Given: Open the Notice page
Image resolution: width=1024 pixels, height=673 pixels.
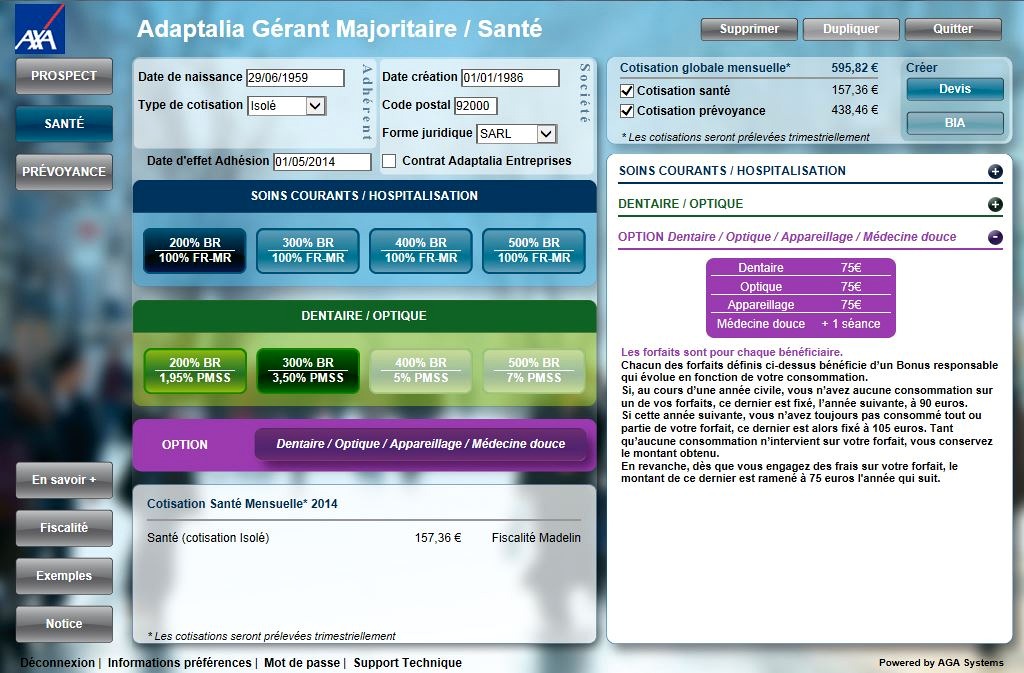Looking at the screenshot, I should (64, 624).
